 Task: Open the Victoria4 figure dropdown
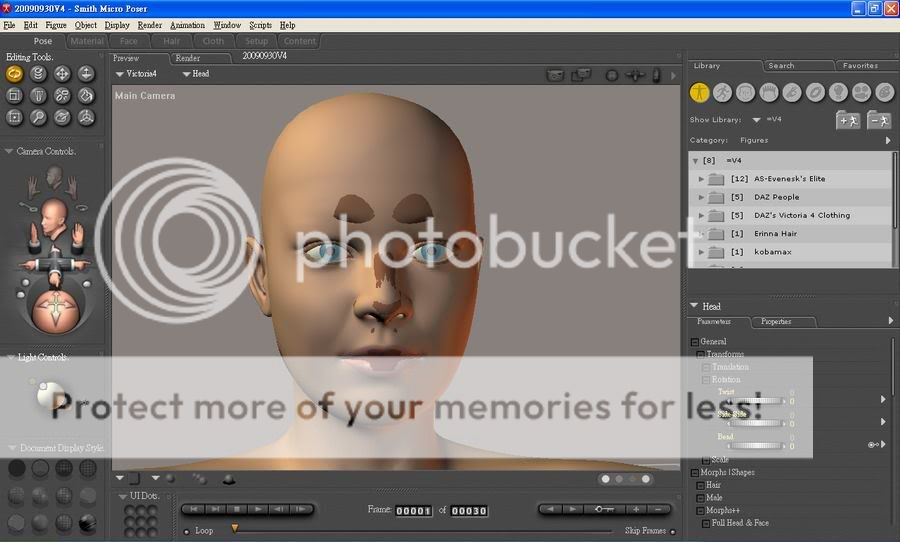tap(137, 74)
